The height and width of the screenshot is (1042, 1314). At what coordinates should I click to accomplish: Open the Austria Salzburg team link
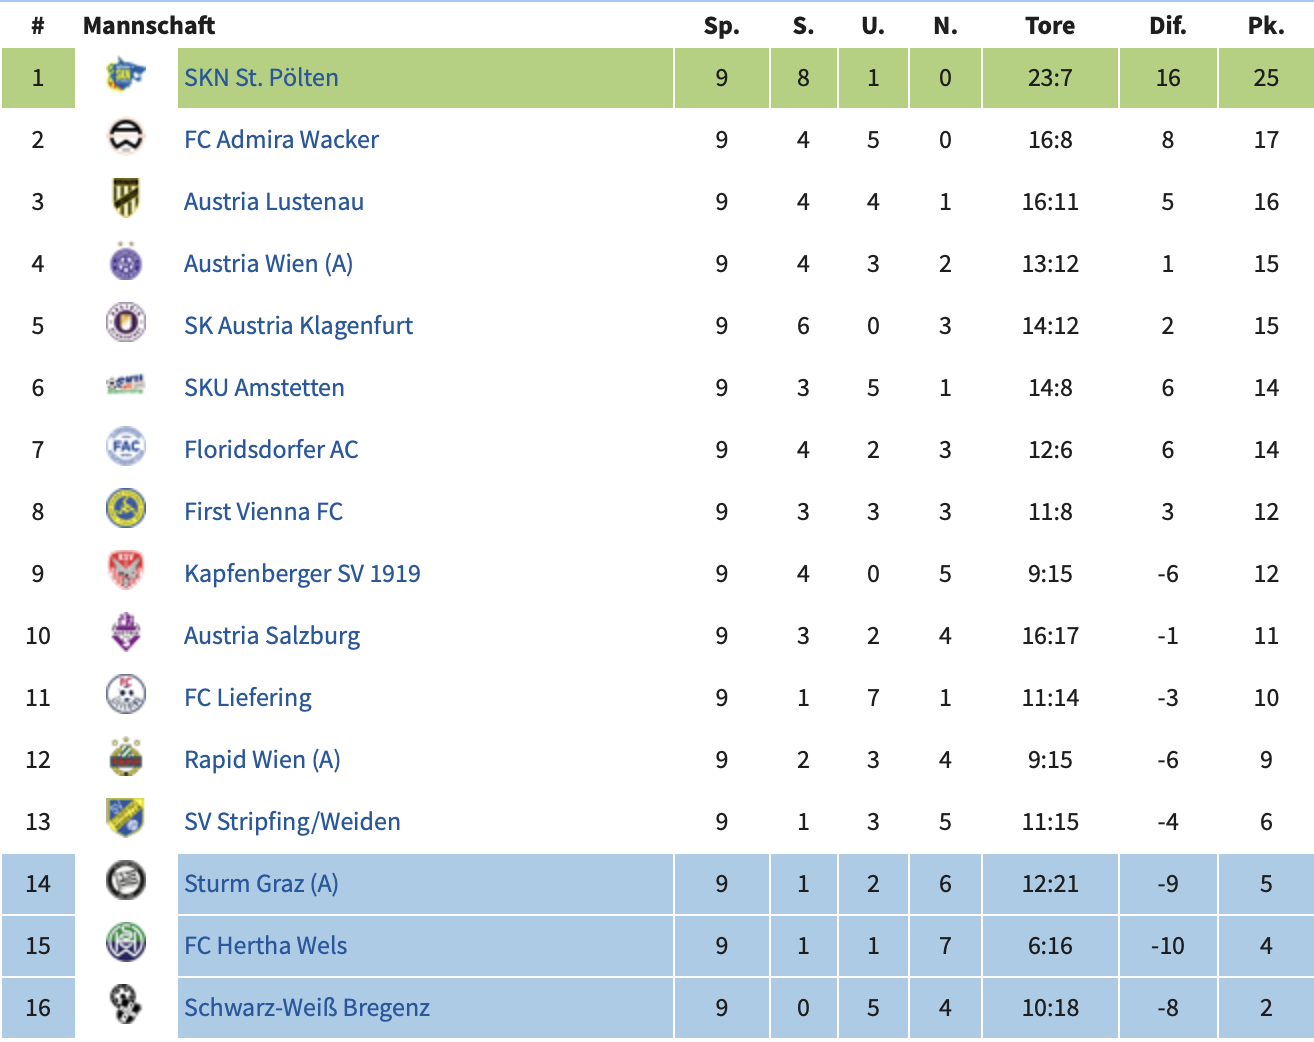point(272,636)
